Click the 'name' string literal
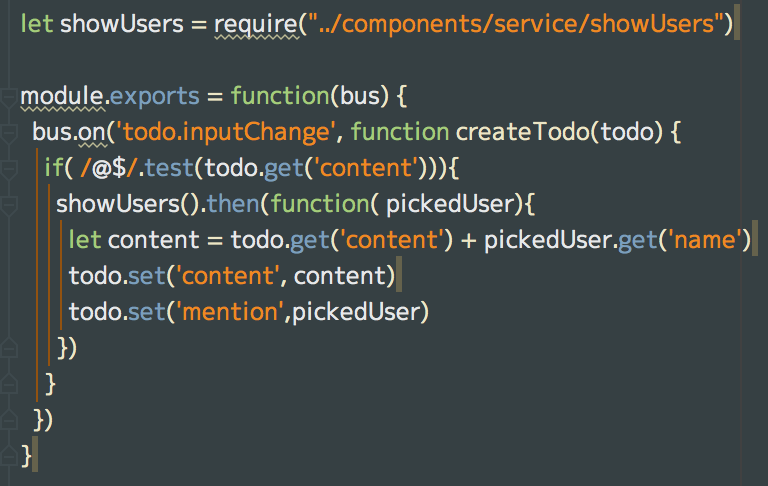Image resolution: width=768 pixels, height=486 pixels. 710,241
